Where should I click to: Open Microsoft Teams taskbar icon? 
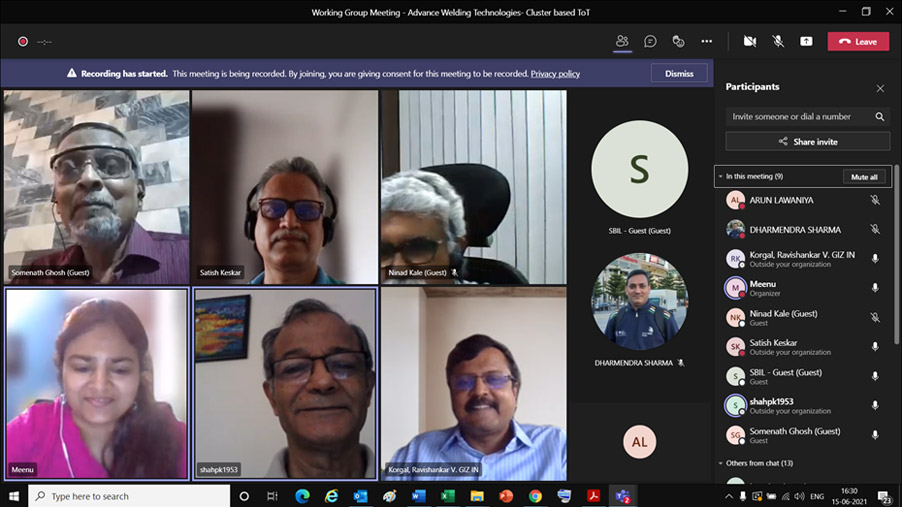click(623, 496)
